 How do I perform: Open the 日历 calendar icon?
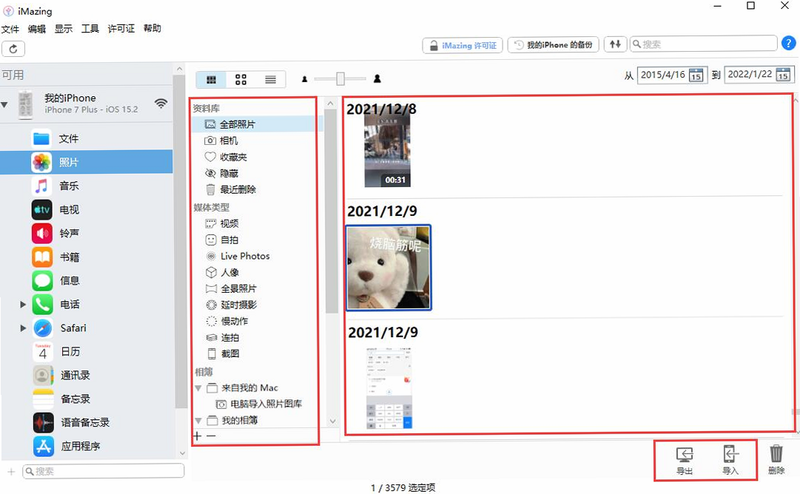click(43, 351)
